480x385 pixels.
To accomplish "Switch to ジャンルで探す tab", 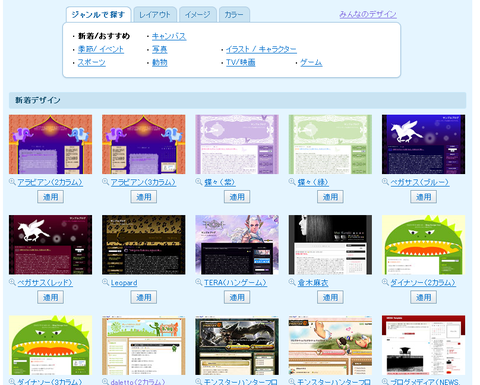I will coord(98,15).
